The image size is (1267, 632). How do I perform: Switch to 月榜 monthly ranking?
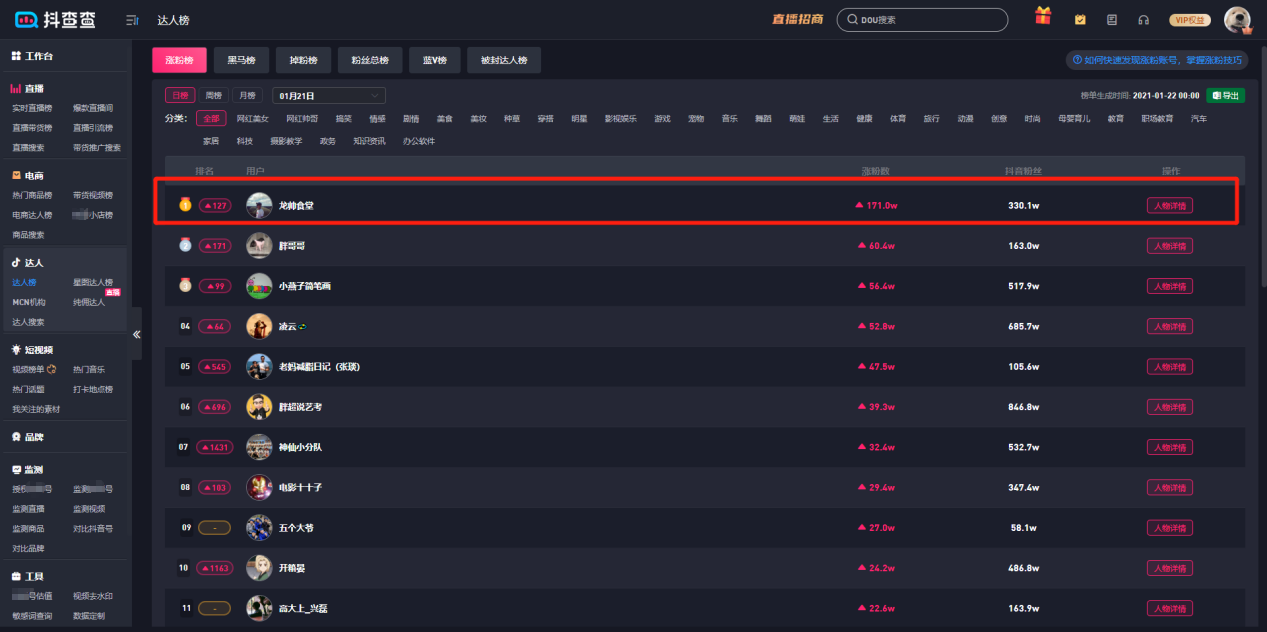pos(247,96)
